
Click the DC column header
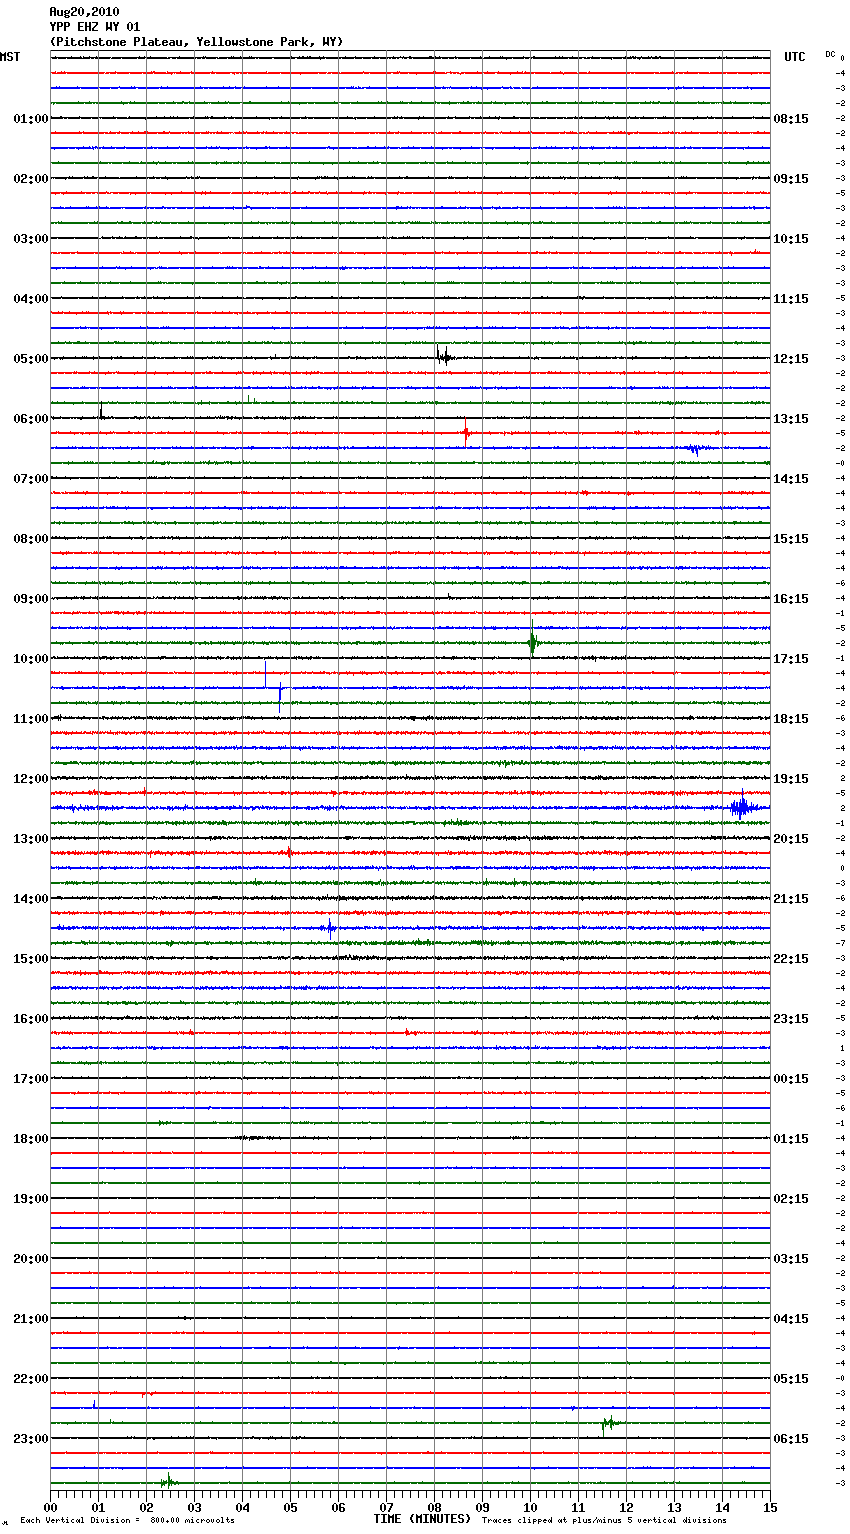click(x=830, y=54)
